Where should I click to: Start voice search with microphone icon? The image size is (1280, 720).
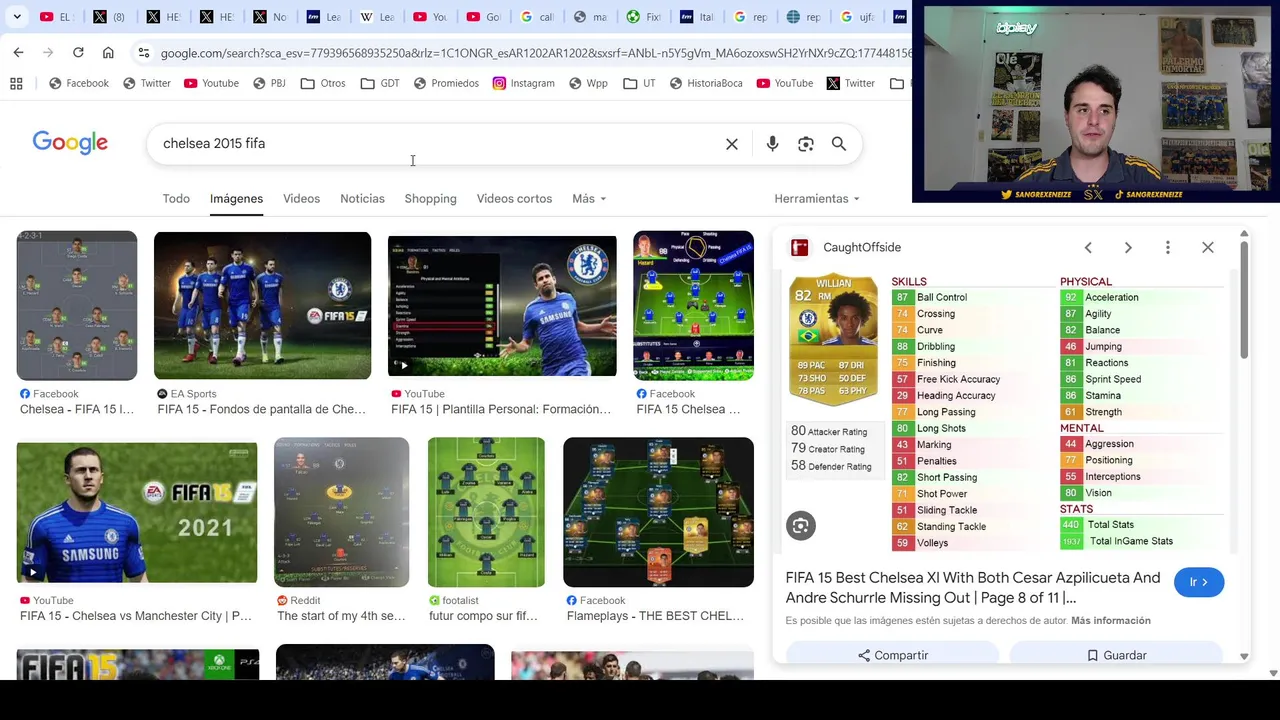772,144
